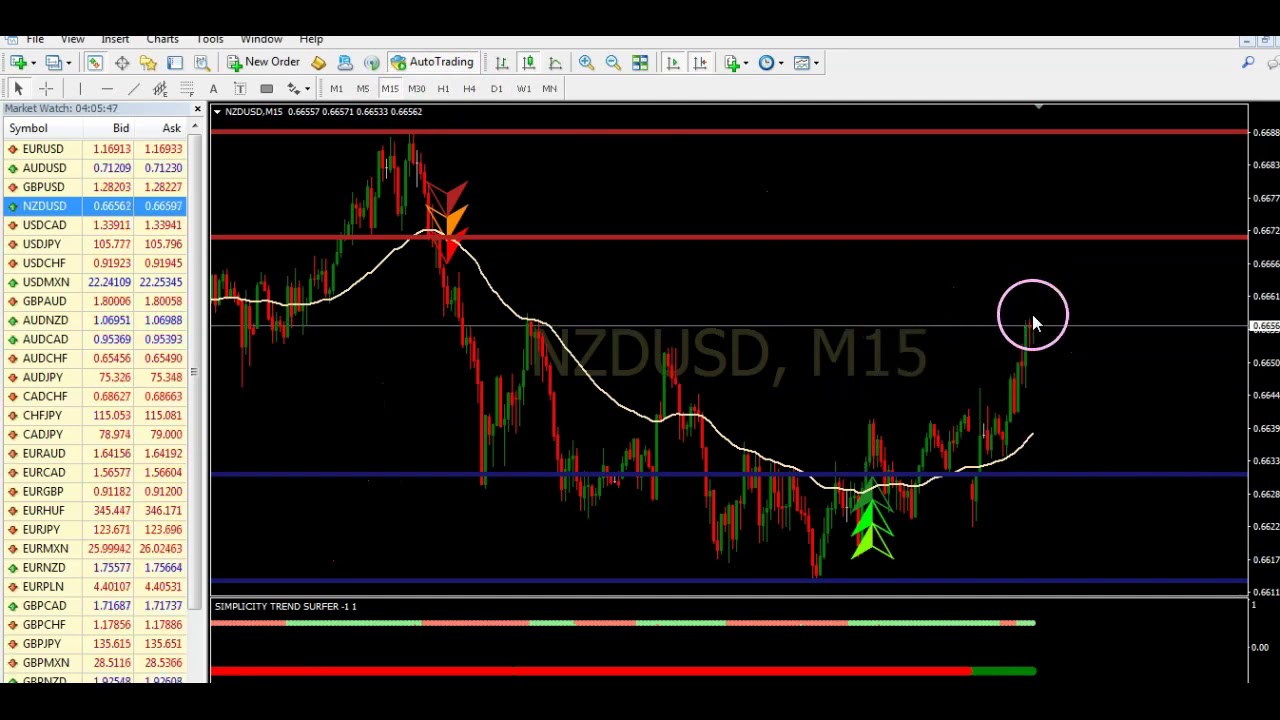Click the New Order button
This screenshot has width=1280, height=720.
pos(263,63)
